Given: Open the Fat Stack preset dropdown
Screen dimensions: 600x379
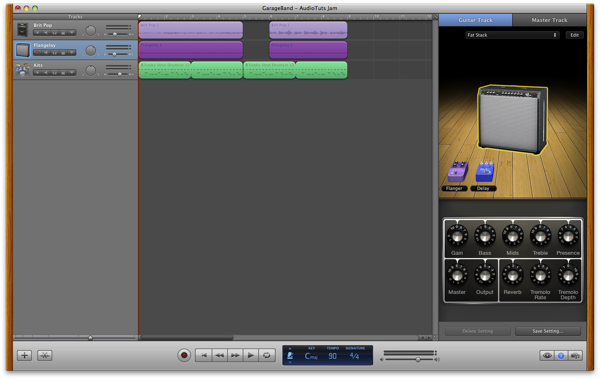Looking at the screenshot, I should pos(512,35).
